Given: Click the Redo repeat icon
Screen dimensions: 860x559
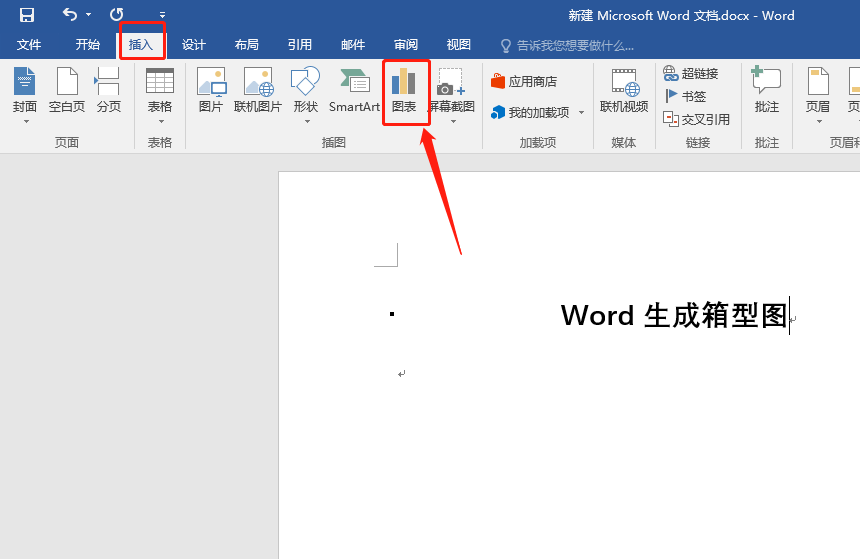Looking at the screenshot, I should tap(117, 15).
